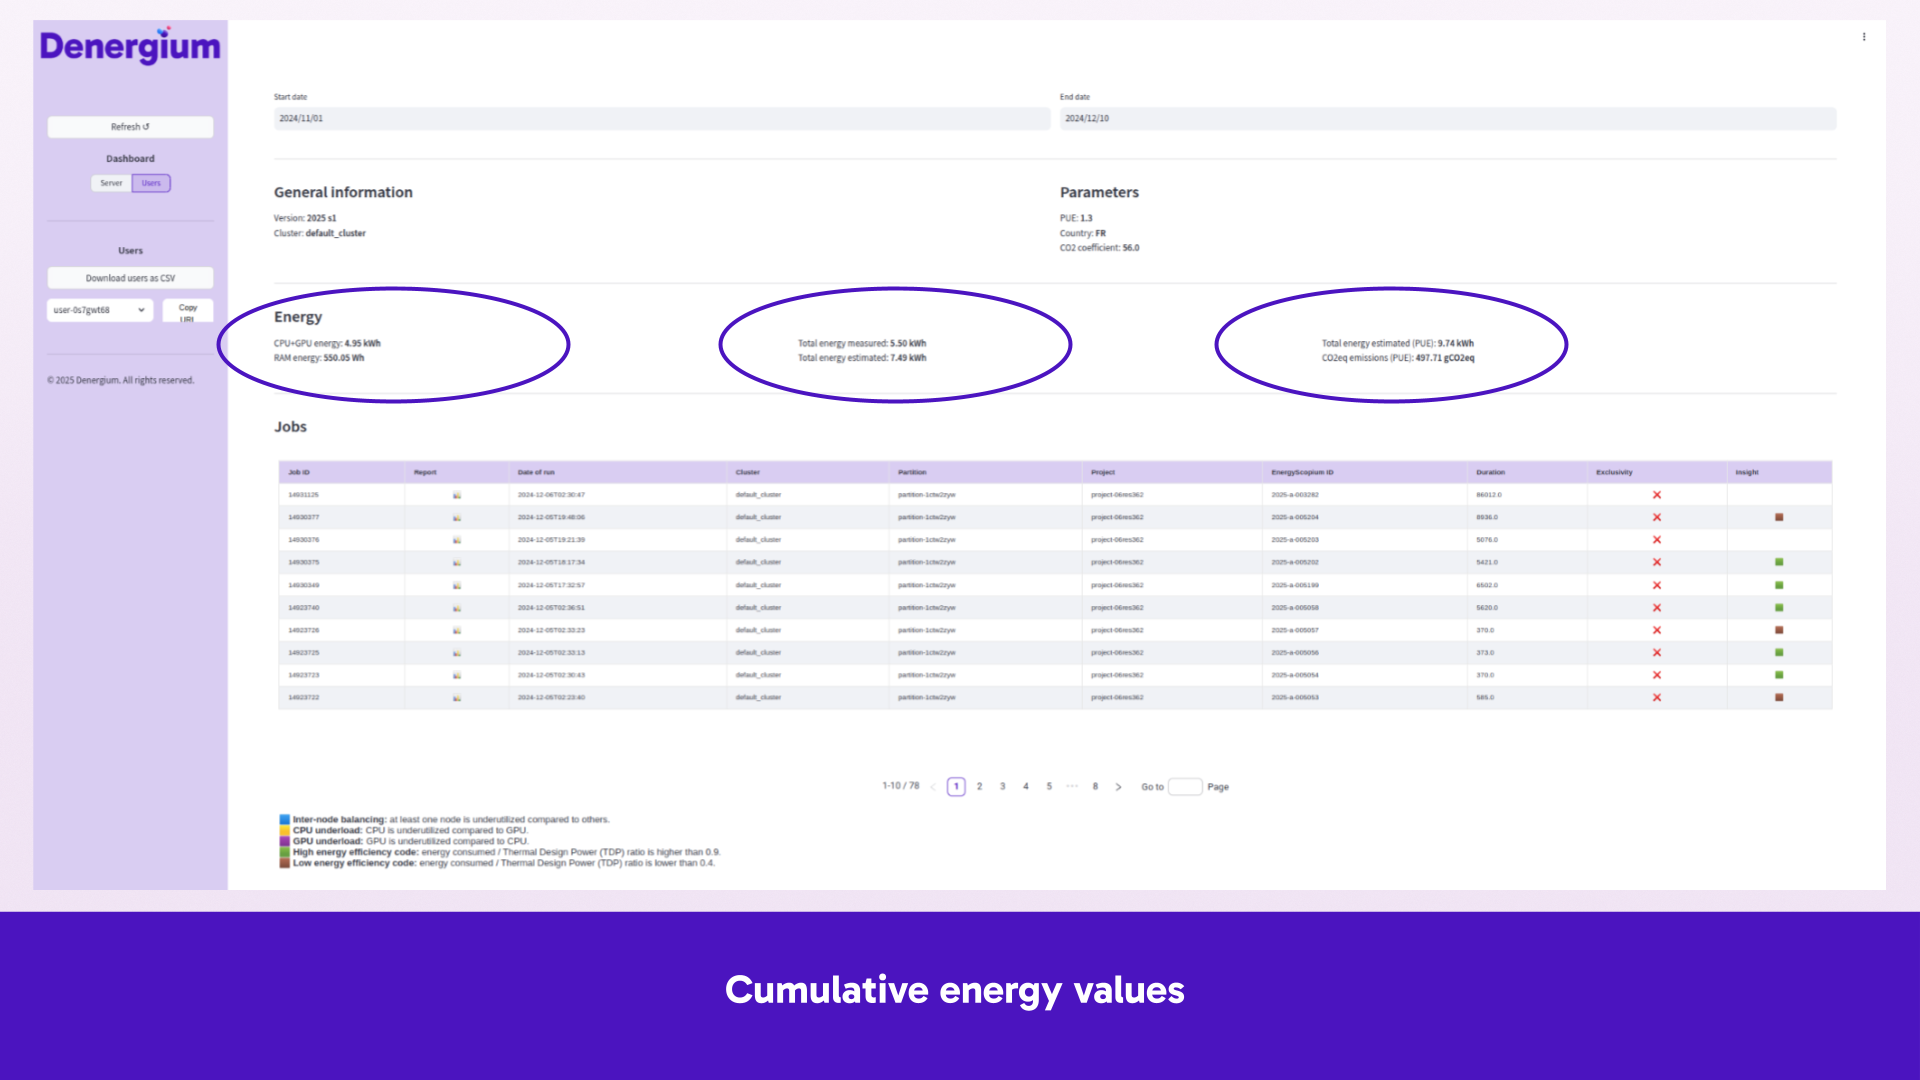
Task: Click the Refresh button
Action: (x=130, y=127)
